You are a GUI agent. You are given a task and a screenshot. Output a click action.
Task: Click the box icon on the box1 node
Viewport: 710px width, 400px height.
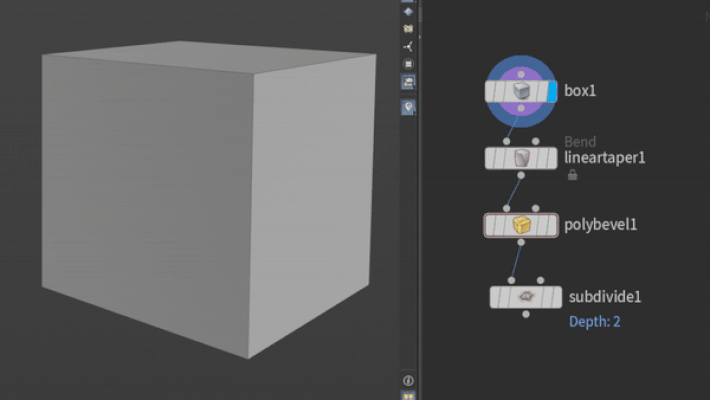[x=521, y=92]
